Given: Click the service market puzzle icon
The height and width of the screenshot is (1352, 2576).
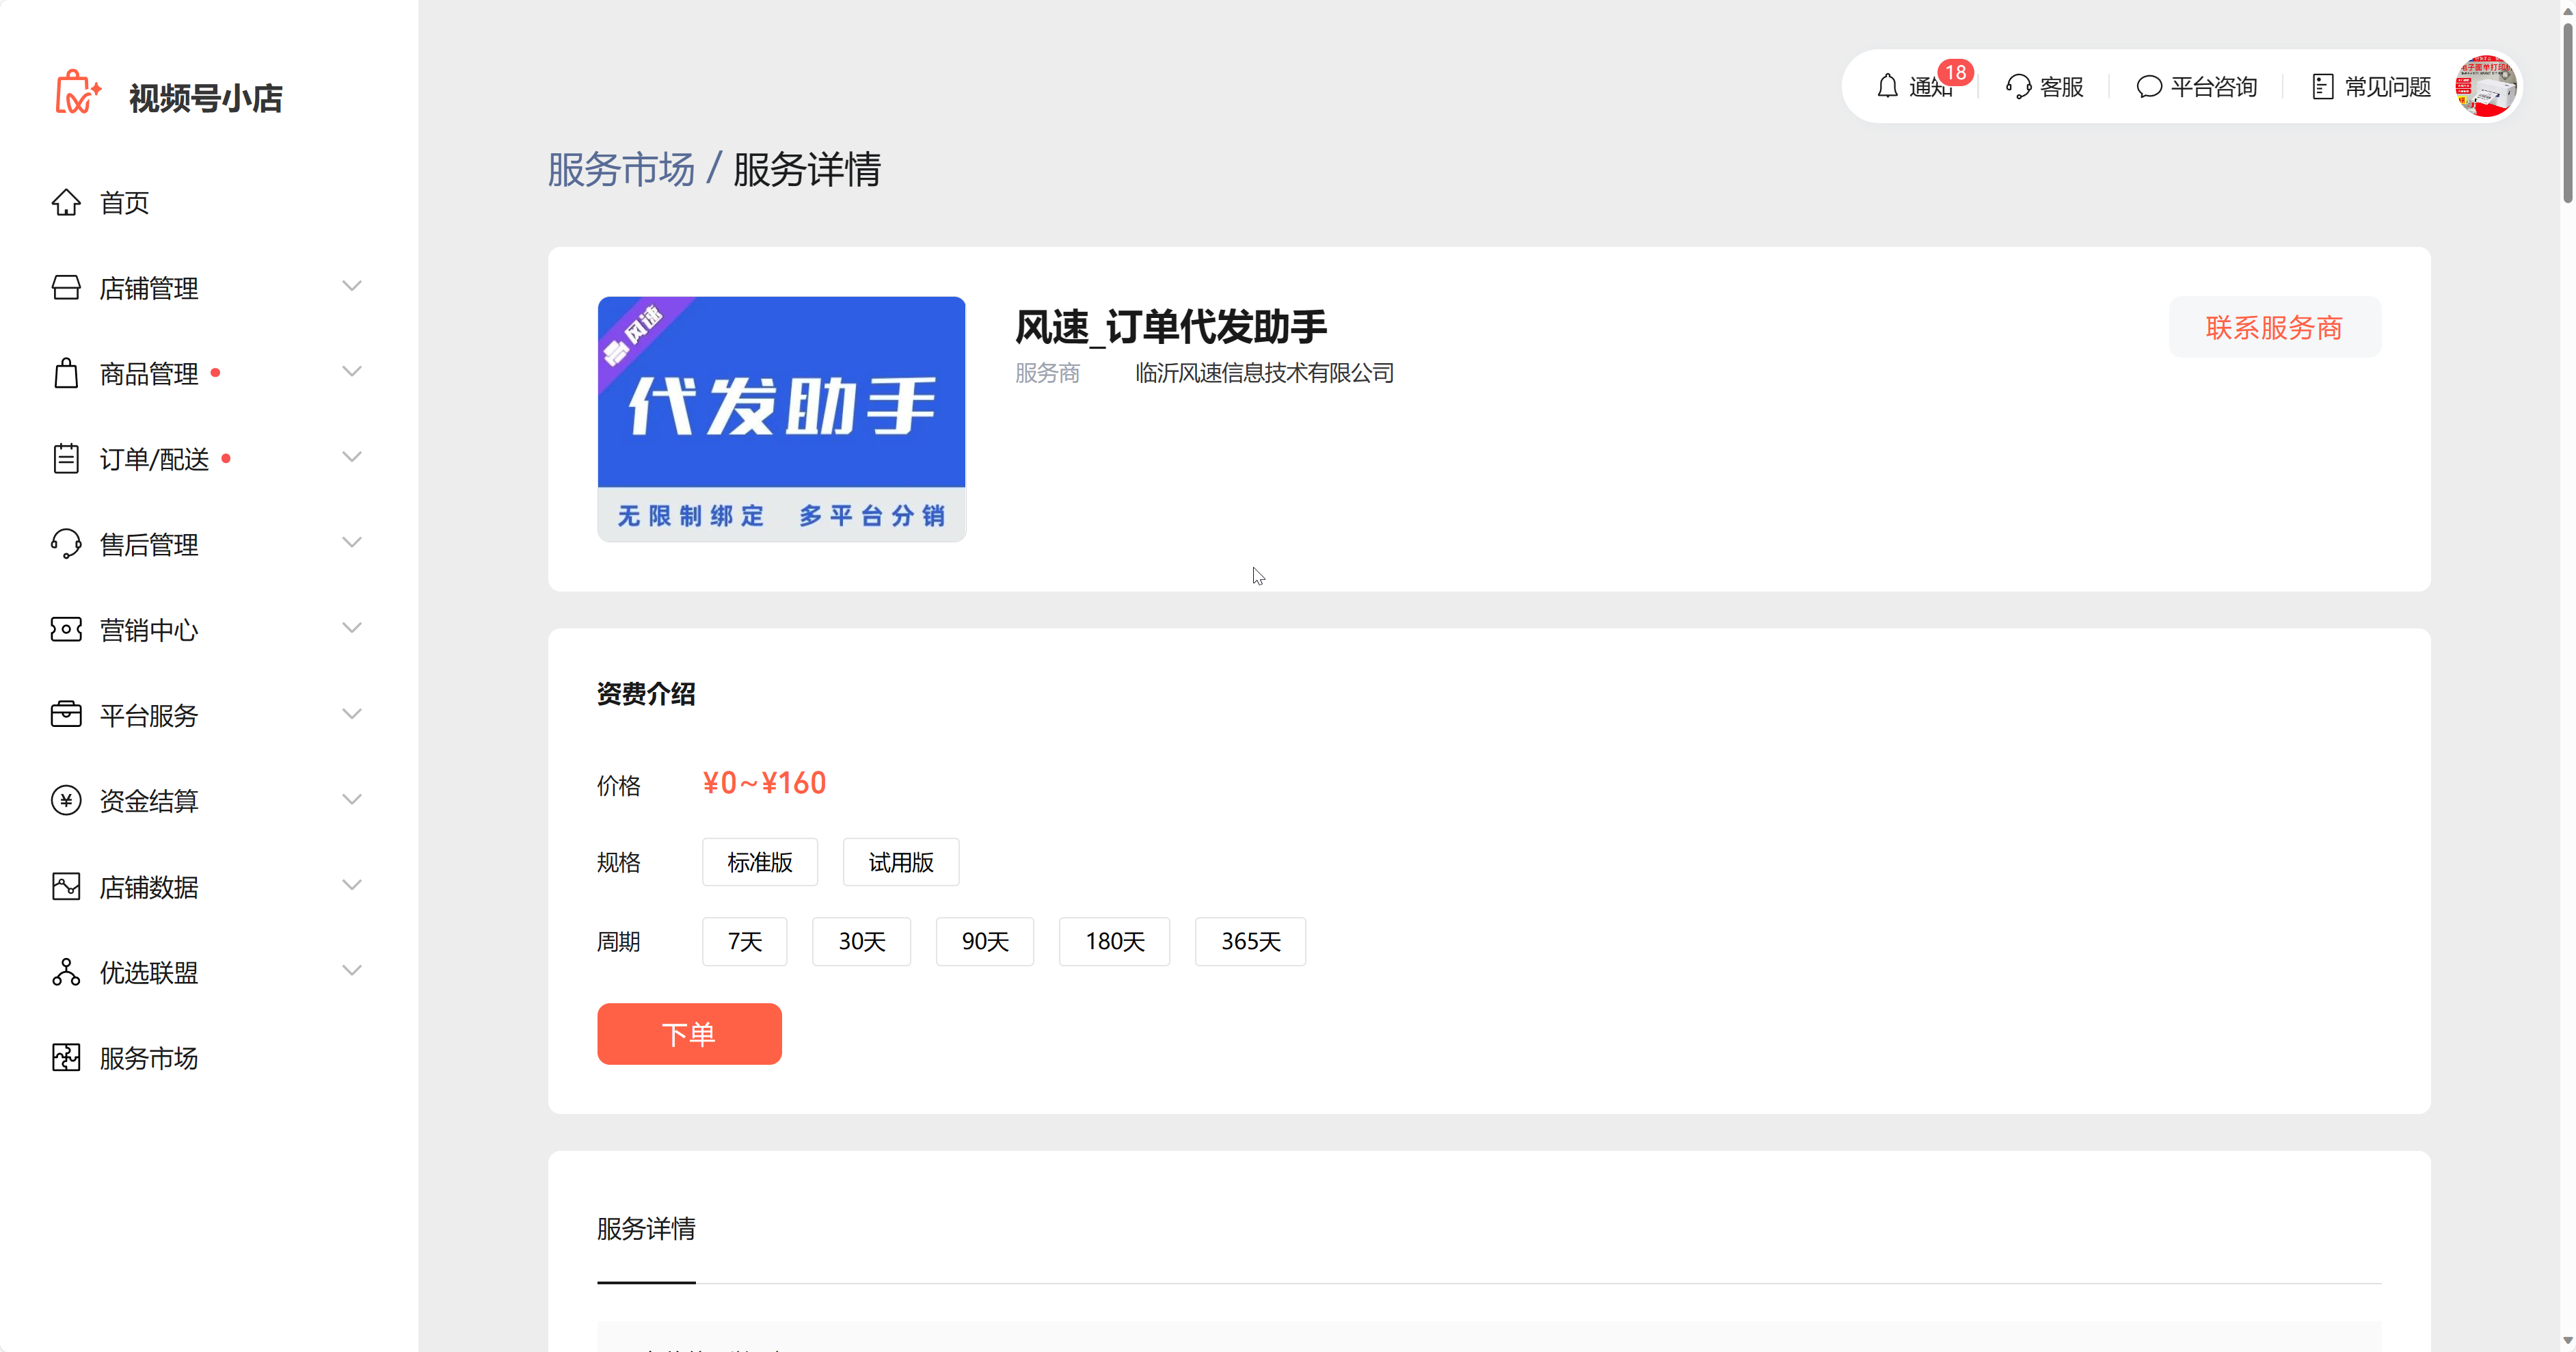Looking at the screenshot, I should coord(66,1058).
